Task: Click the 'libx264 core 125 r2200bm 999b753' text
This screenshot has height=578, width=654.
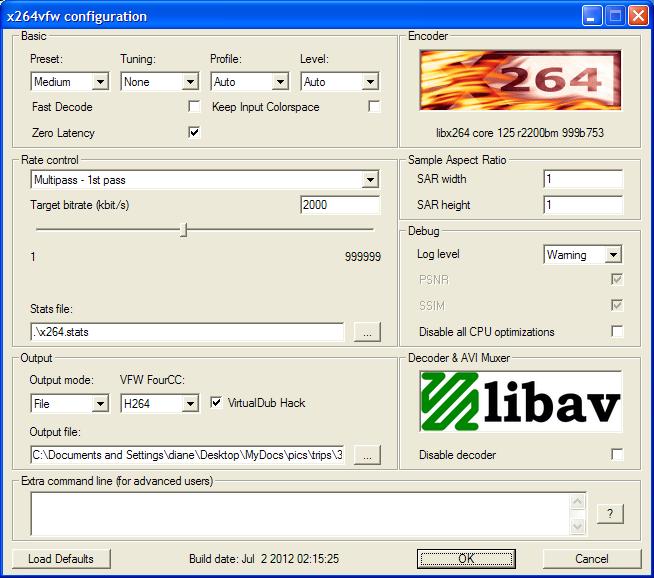Action: 520,133
